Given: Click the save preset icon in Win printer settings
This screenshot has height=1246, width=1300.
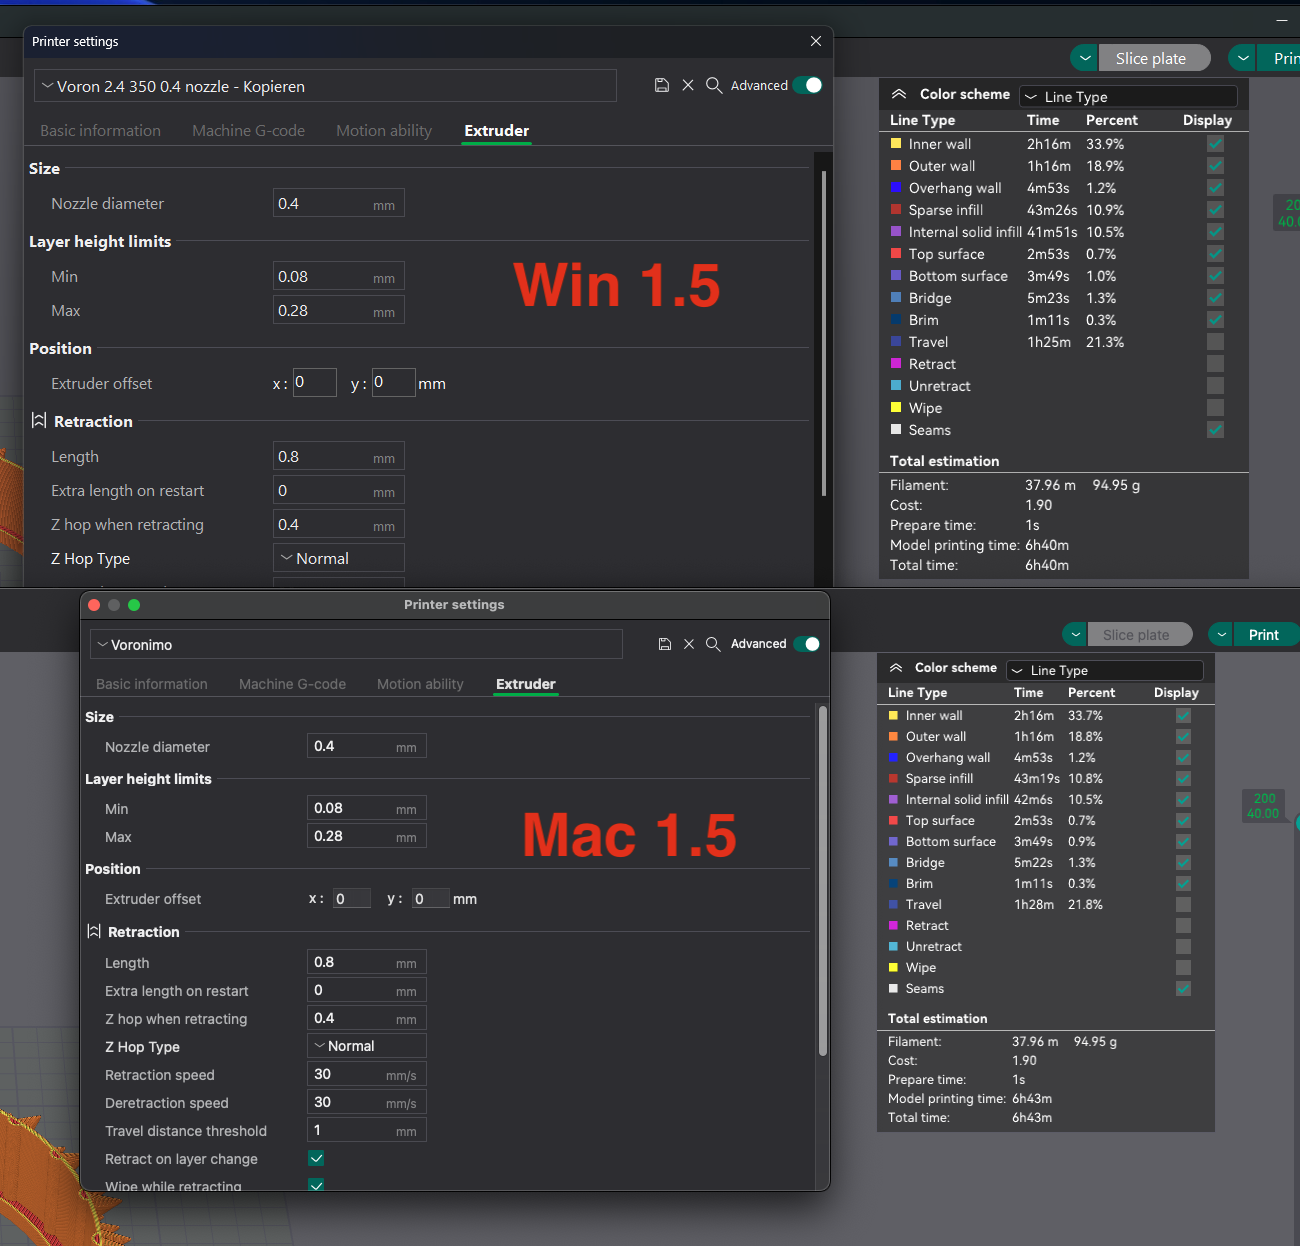Looking at the screenshot, I should [661, 85].
